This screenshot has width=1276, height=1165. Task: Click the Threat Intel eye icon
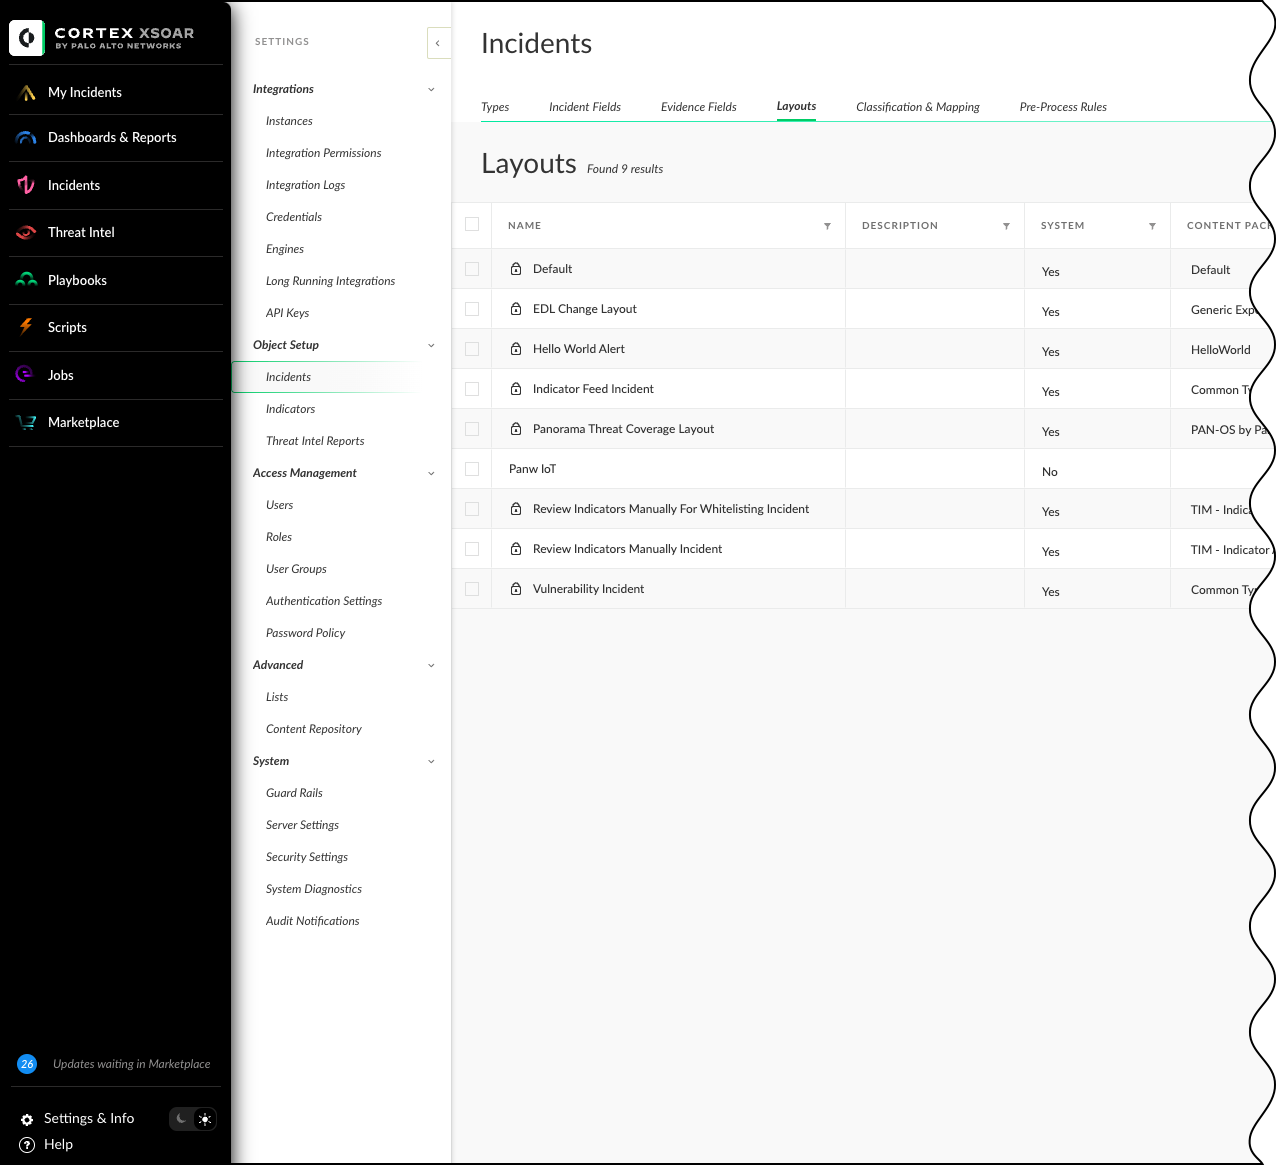(27, 232)
